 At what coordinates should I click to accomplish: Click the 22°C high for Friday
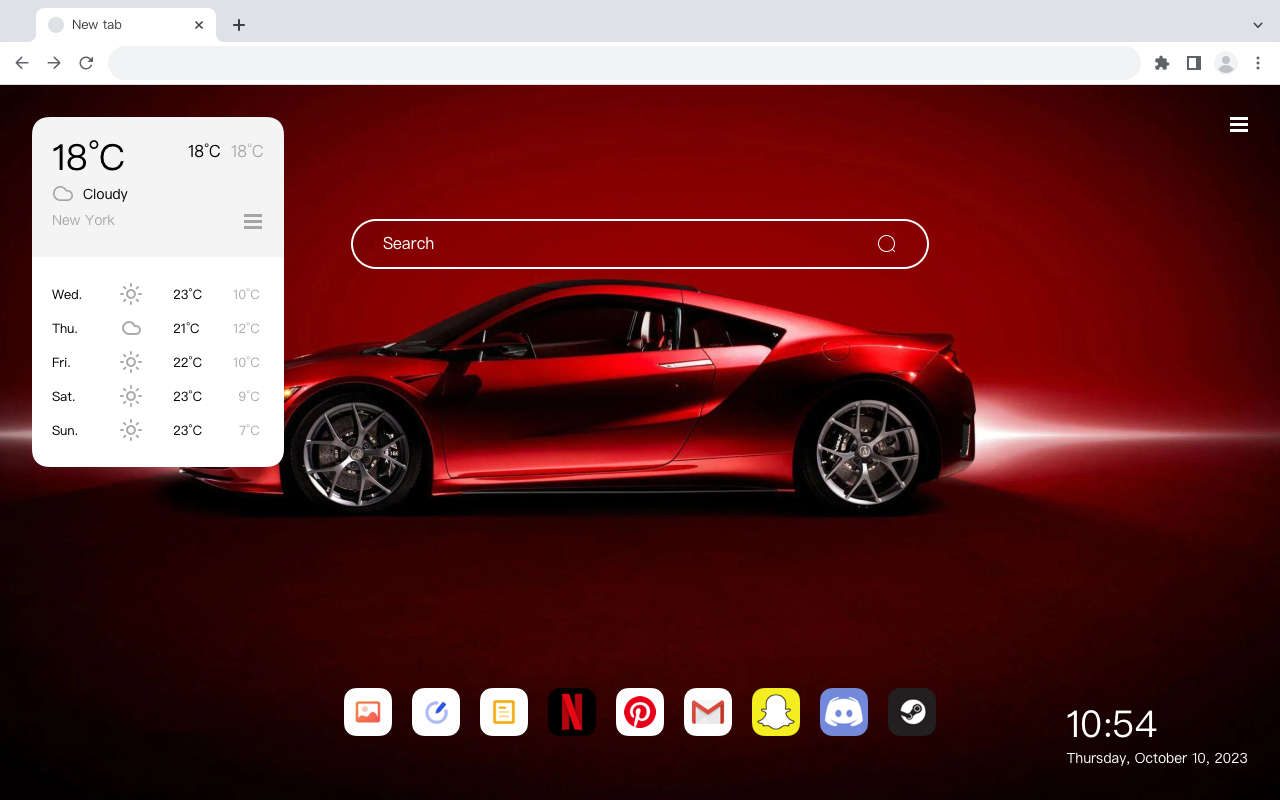coord(187,362)
